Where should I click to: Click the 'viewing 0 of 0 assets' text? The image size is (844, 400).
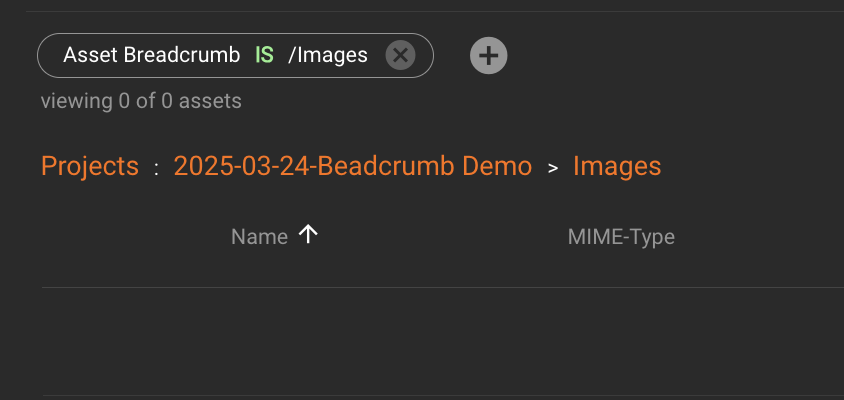(x=141, y=101)
